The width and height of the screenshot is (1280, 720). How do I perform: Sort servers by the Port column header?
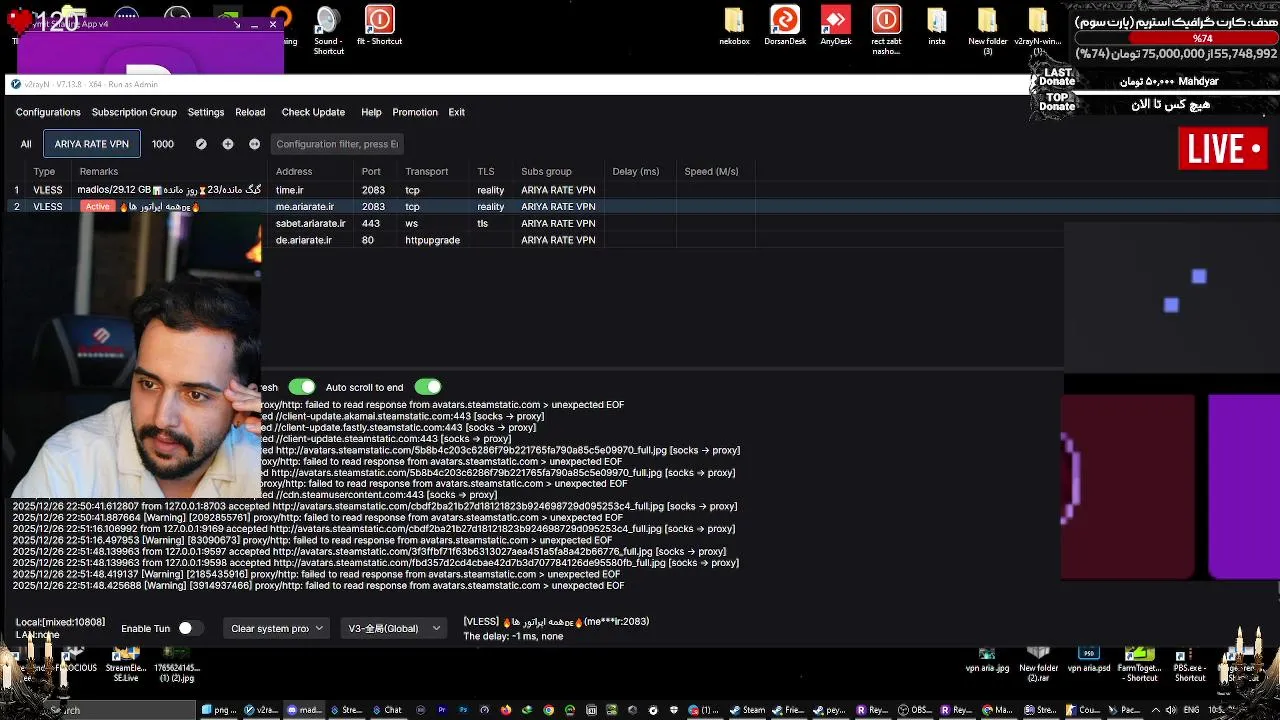[371, 171]
